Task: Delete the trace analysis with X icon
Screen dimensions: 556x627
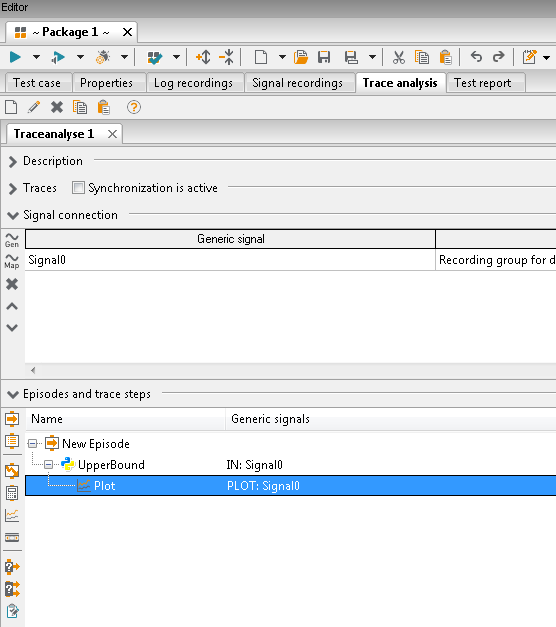Action: [x=57, y=107]
